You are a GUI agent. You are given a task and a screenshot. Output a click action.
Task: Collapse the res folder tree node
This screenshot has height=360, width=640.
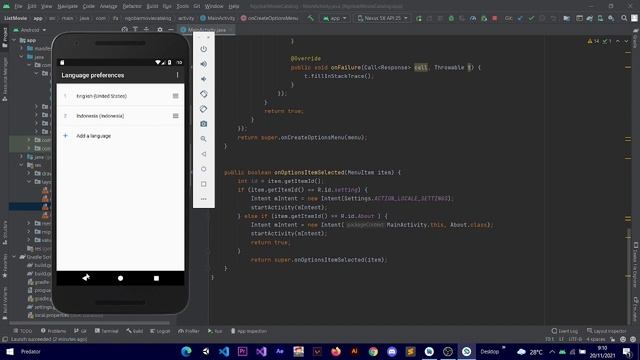pyautogui.click(x=22, y=165)
